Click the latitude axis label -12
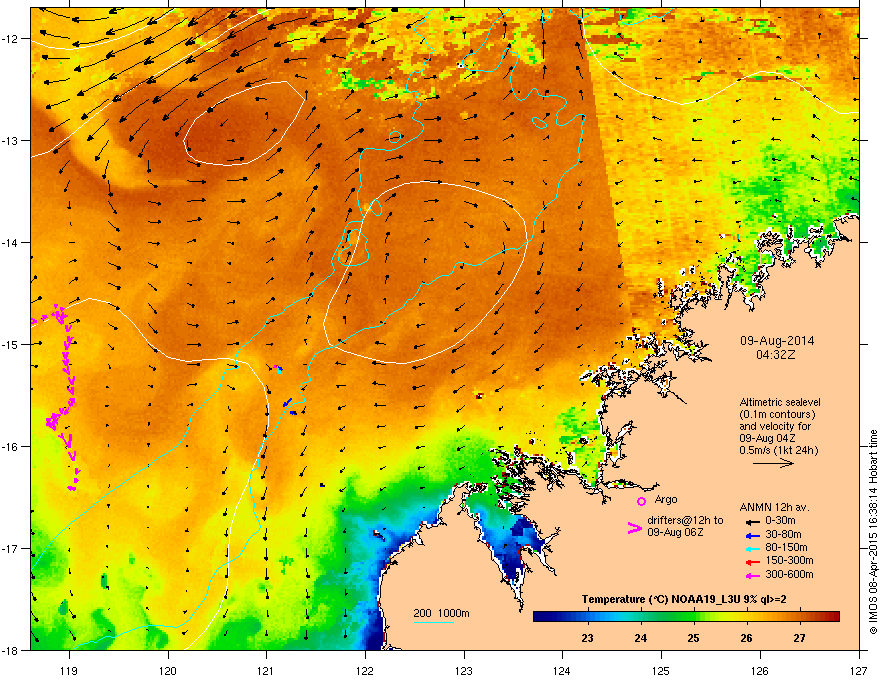The width and height of the screenshot is (880, 680). 10,39
